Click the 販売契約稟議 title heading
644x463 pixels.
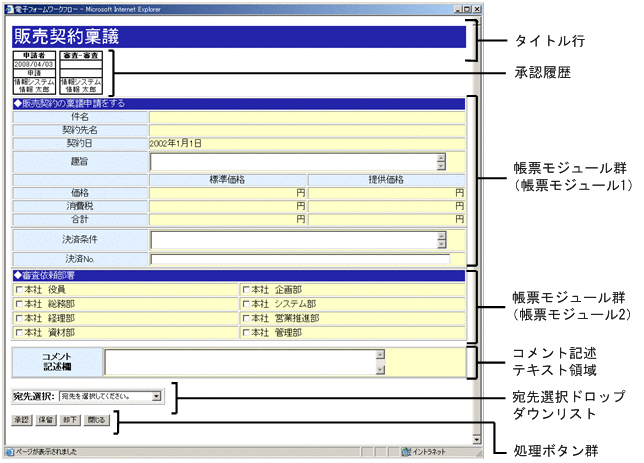point(67,37)
